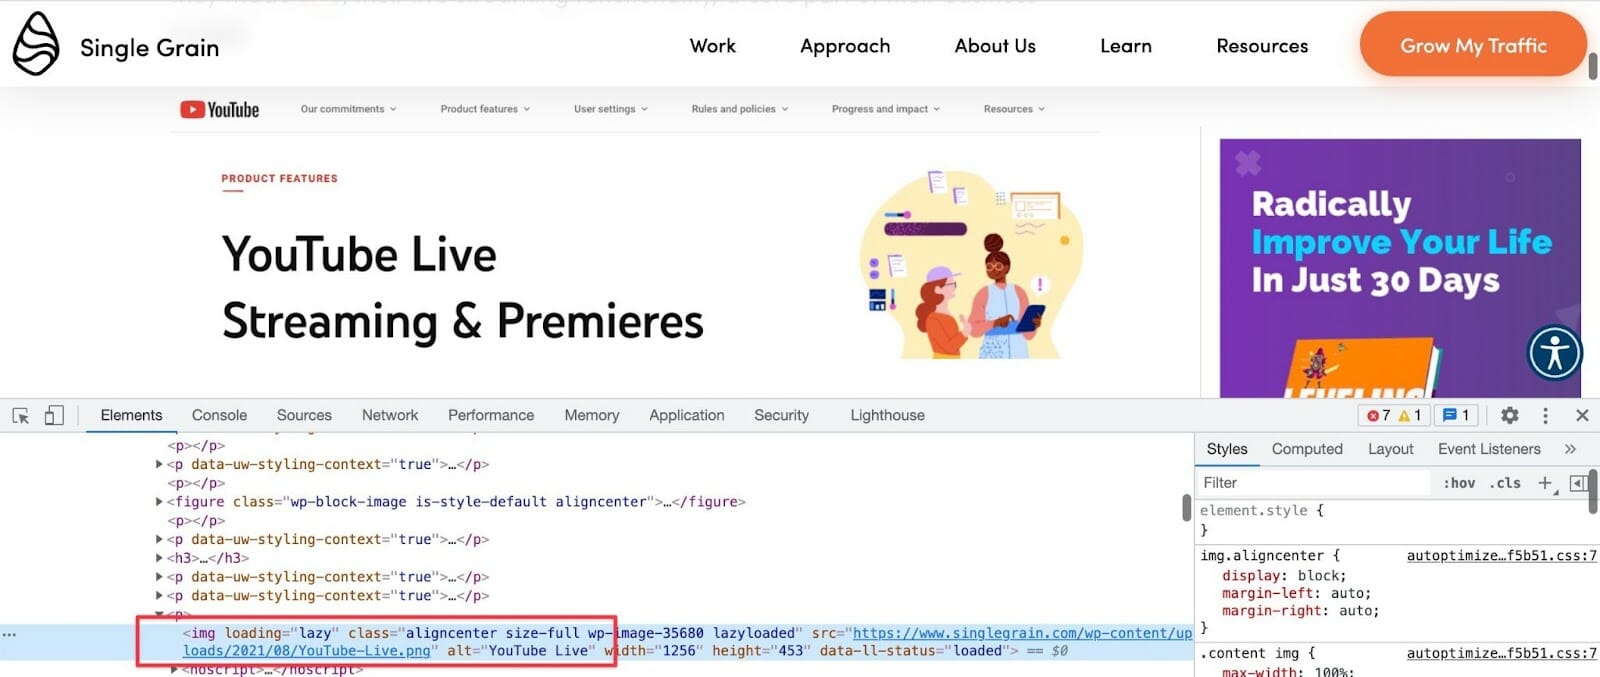Open DevTools three-dot customize menu
Image resolution: width=1600 pixels, height=677 pixels.
pyautogui.click(x=1545, y=416)
